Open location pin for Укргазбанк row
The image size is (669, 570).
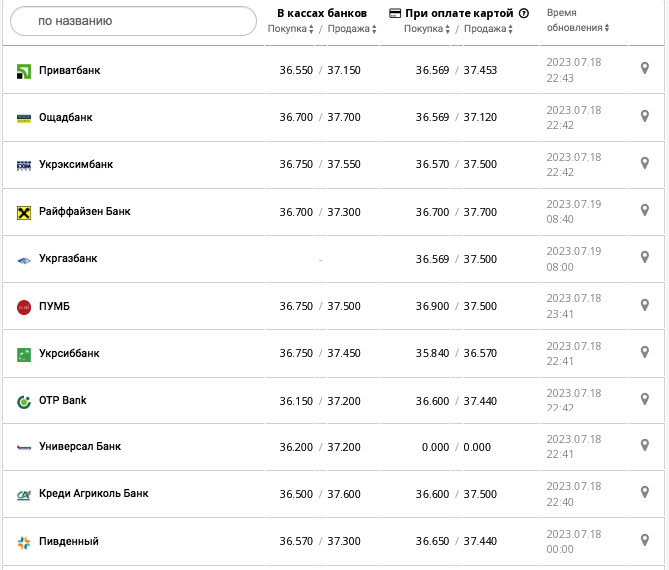click(x=645, y=257)
